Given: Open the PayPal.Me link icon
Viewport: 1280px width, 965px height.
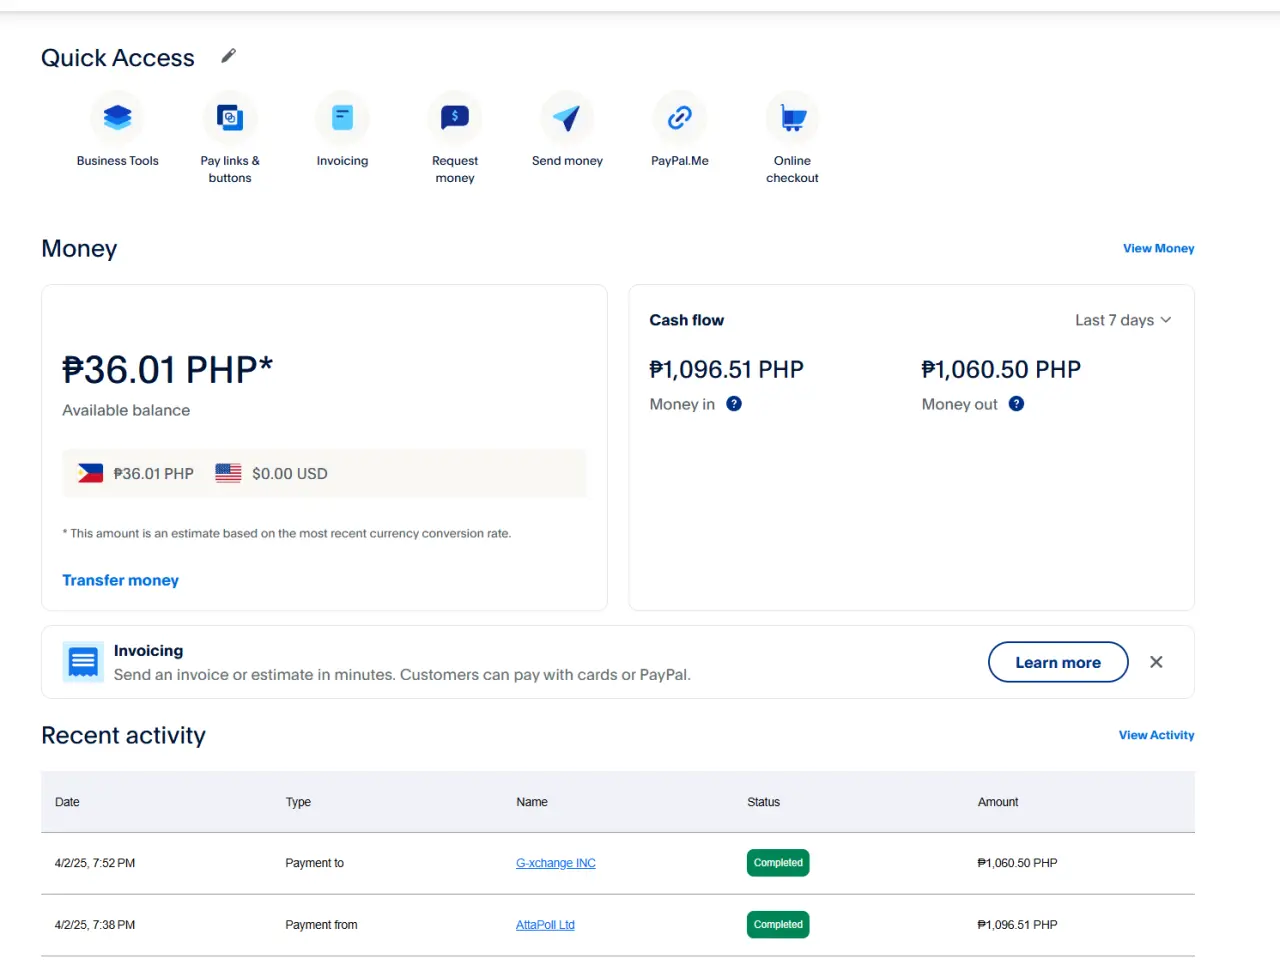Looking at the screenshot, I should 680,118.
